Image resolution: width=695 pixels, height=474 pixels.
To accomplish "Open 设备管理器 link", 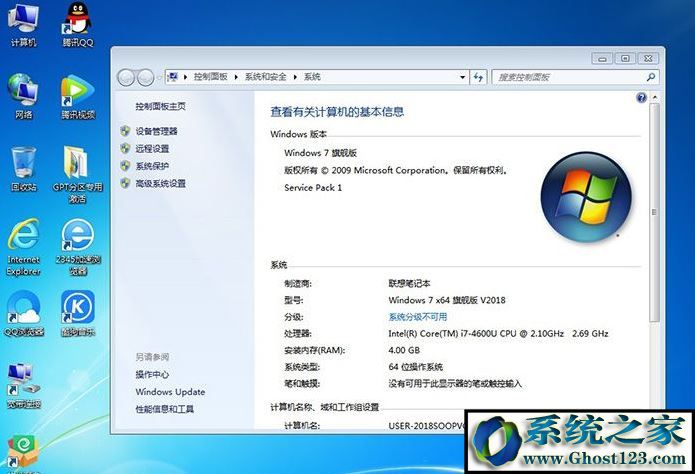I will (156, 131).
